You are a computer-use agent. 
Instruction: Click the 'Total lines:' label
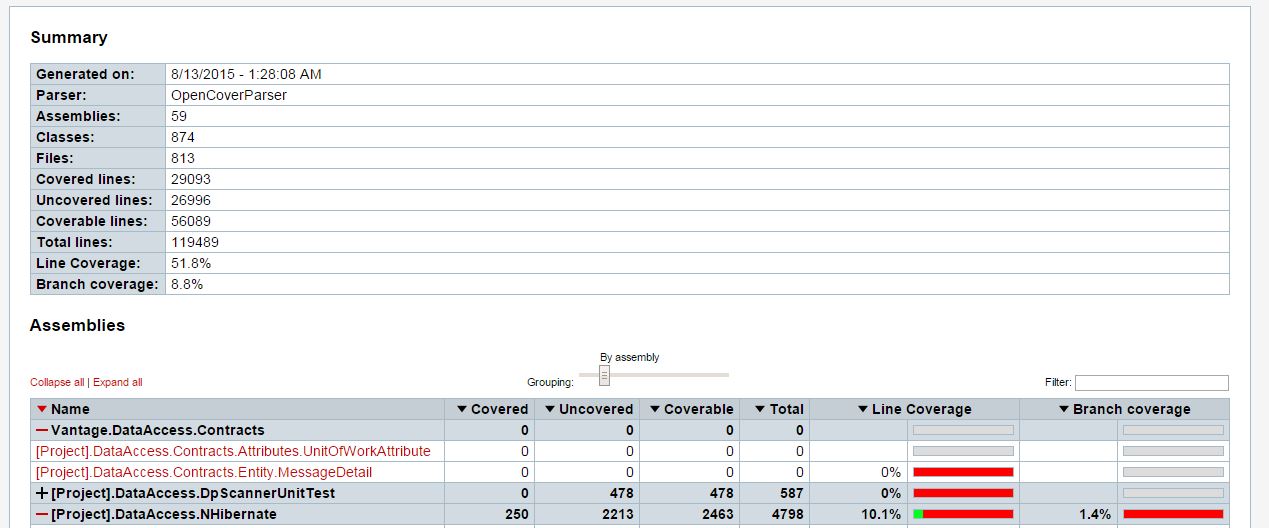point(74,242)
